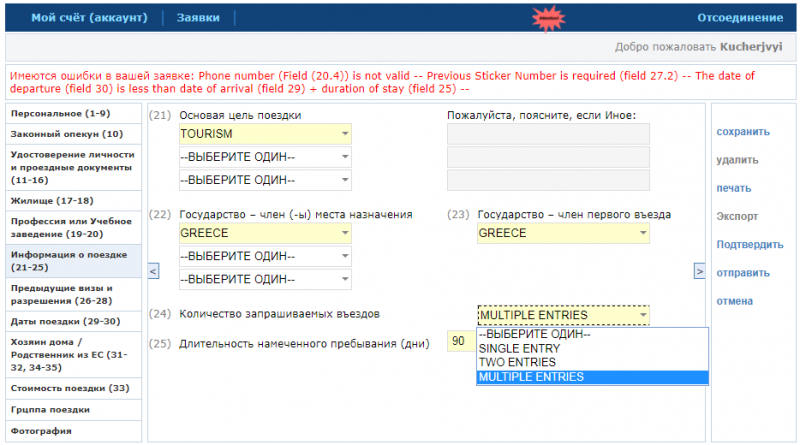Click the red starburst badge icon
The width and height of the screenshot is (800, 445).
546,17
